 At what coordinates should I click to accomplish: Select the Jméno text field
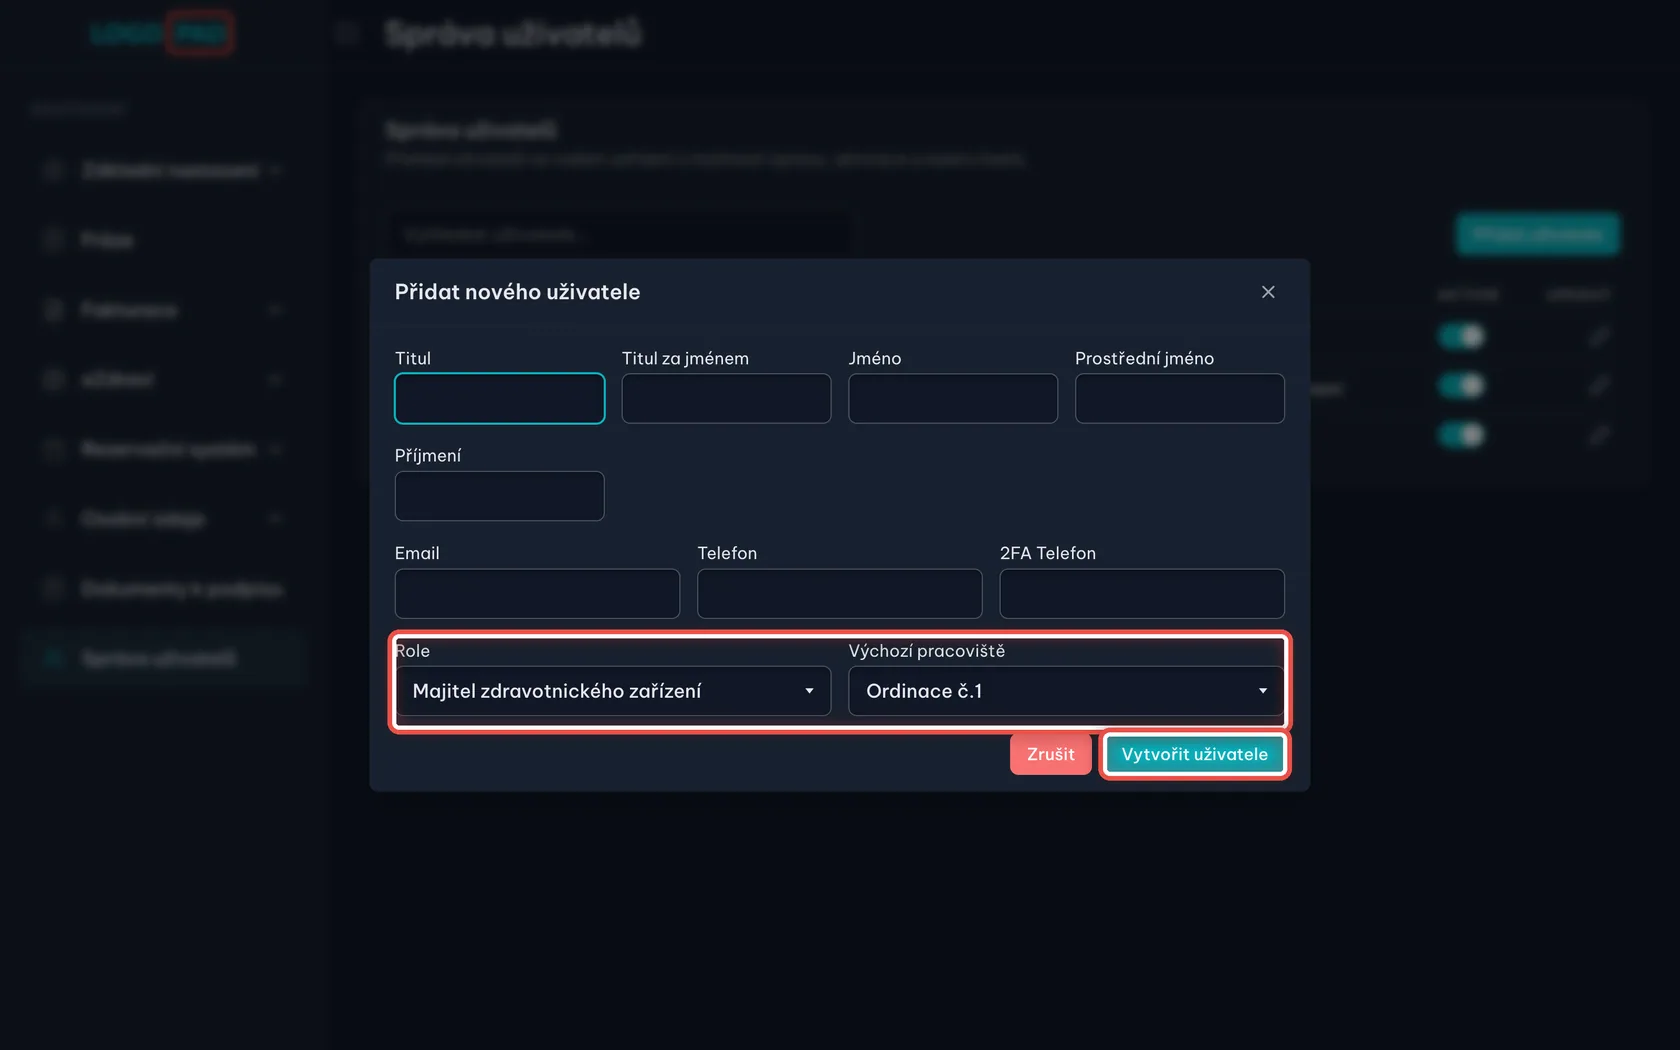pyautogui.click(x=953, y=398)
